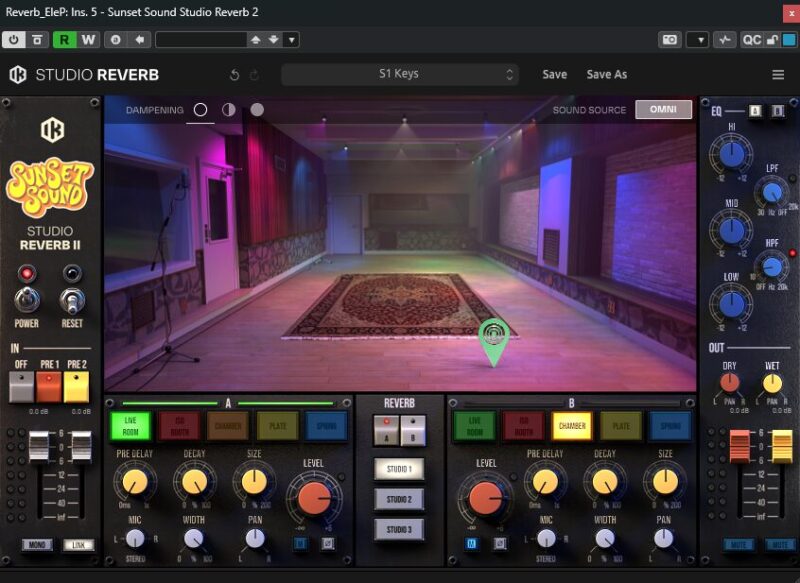Click the A/B compare settings icon
This screenshot has width=800, height=583.
(116, 40)
